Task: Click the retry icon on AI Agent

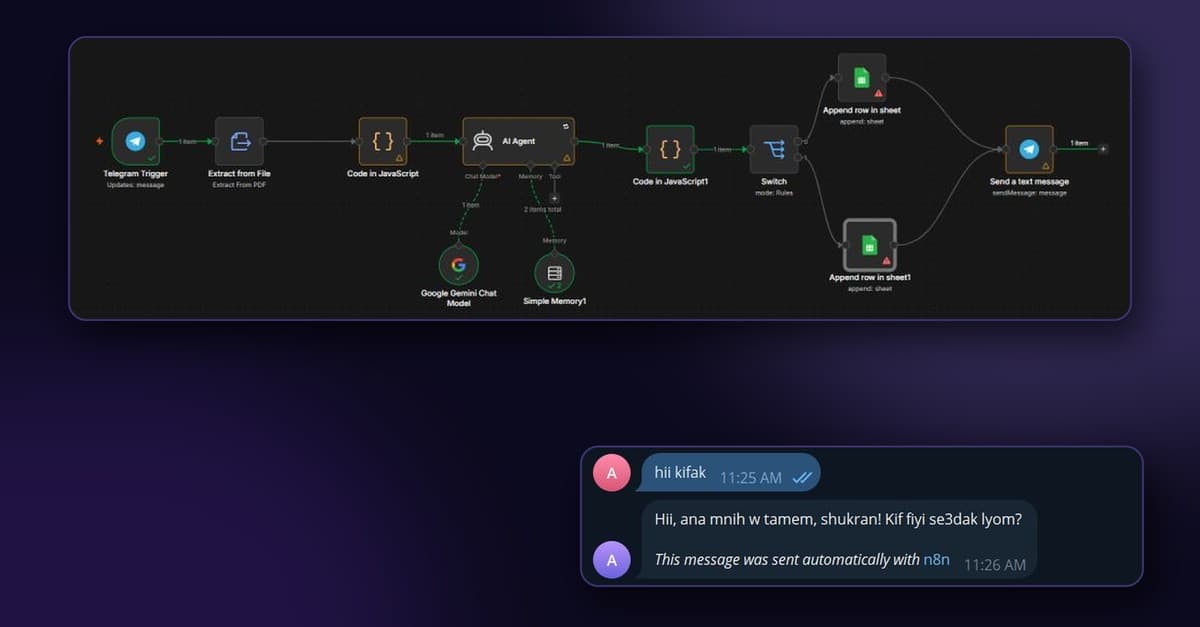Action: 566,126
